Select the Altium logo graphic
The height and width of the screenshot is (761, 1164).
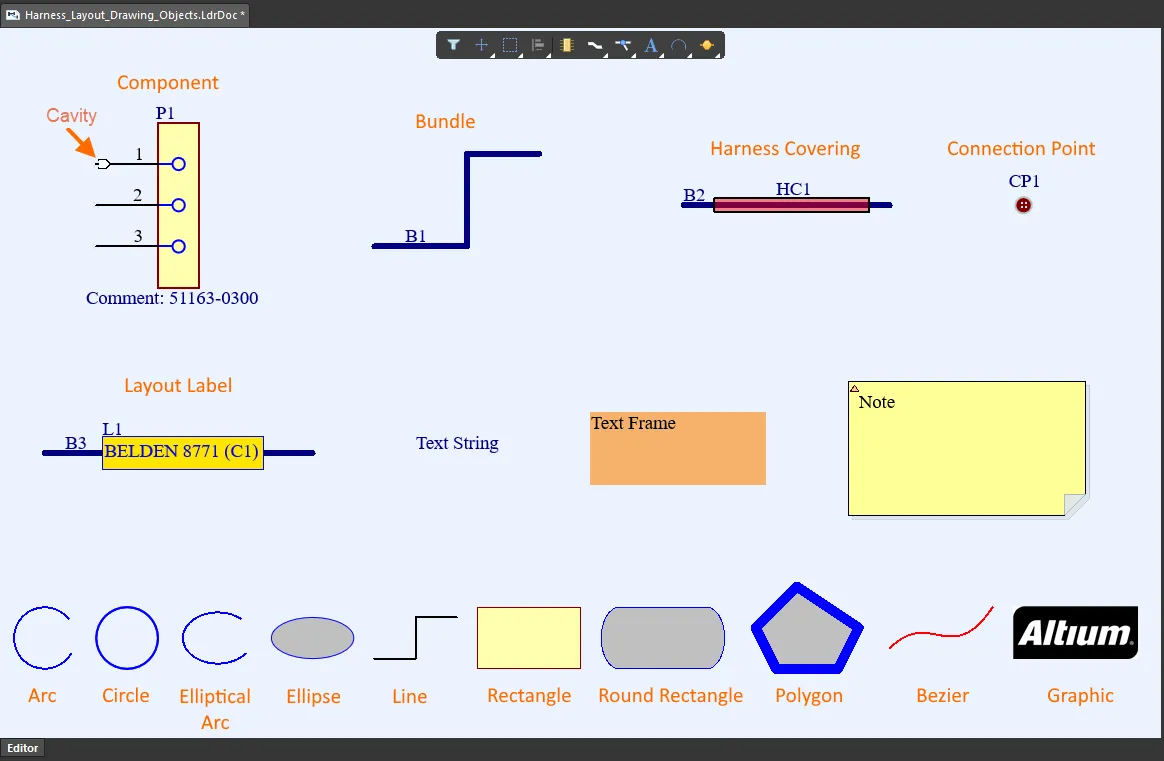[x=1075, y=633]
